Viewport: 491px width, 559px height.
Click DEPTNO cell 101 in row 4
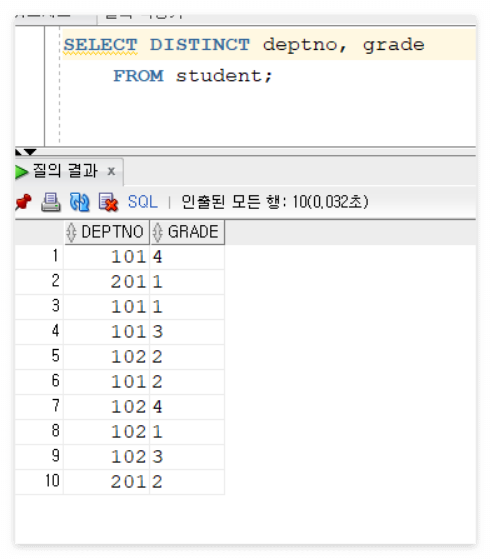point(107,332)
